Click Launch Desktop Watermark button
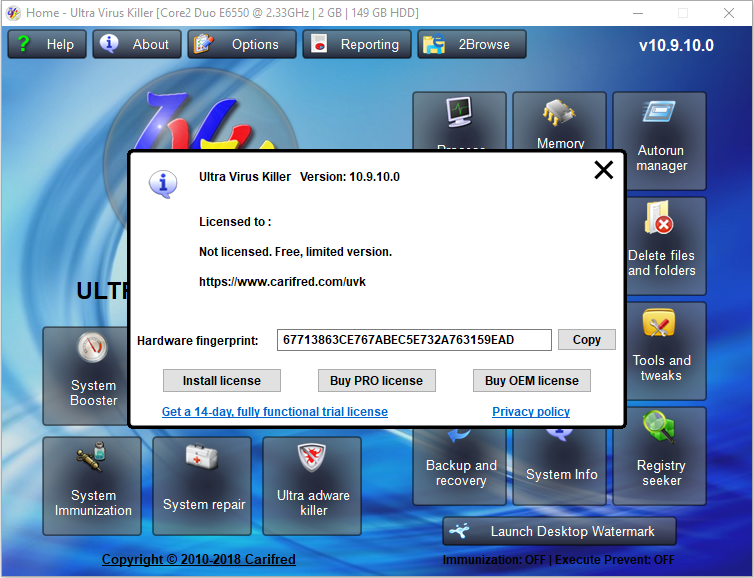 559,531
